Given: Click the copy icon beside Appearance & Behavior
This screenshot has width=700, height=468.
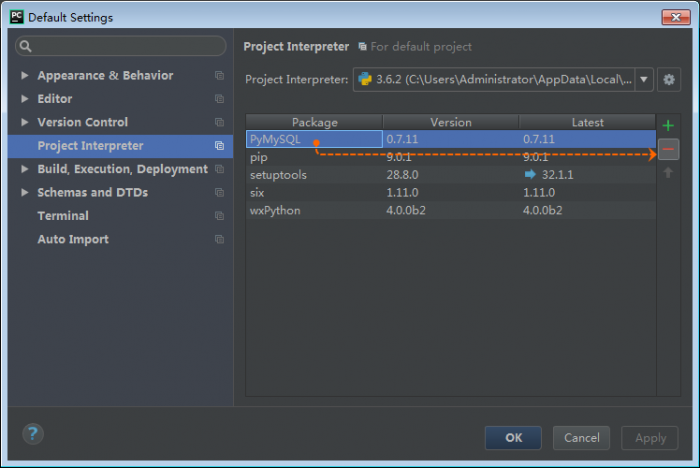Looking at the screenshot, I should (x=219, y=76).
